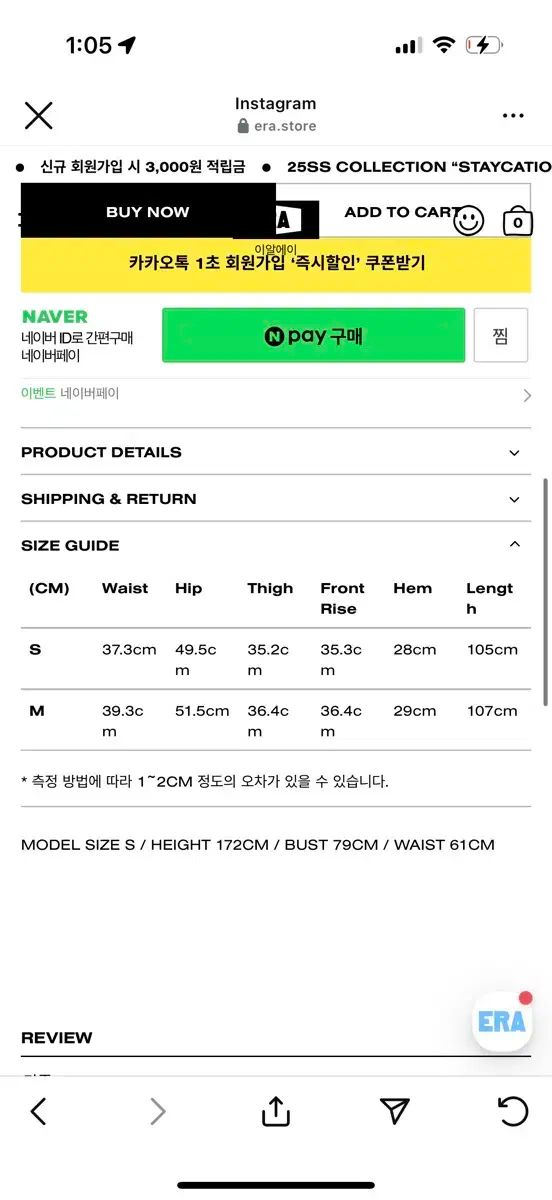The image size is (552, 1200).
Task: Tap the green N pay 구매 button
Action: click(x=313, y=335)
